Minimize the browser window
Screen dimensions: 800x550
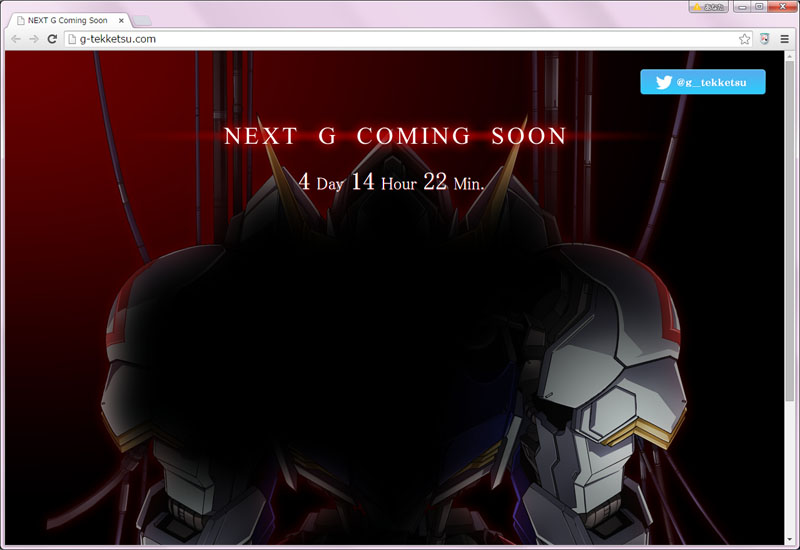pyautogui.click(x=743, y=6)
